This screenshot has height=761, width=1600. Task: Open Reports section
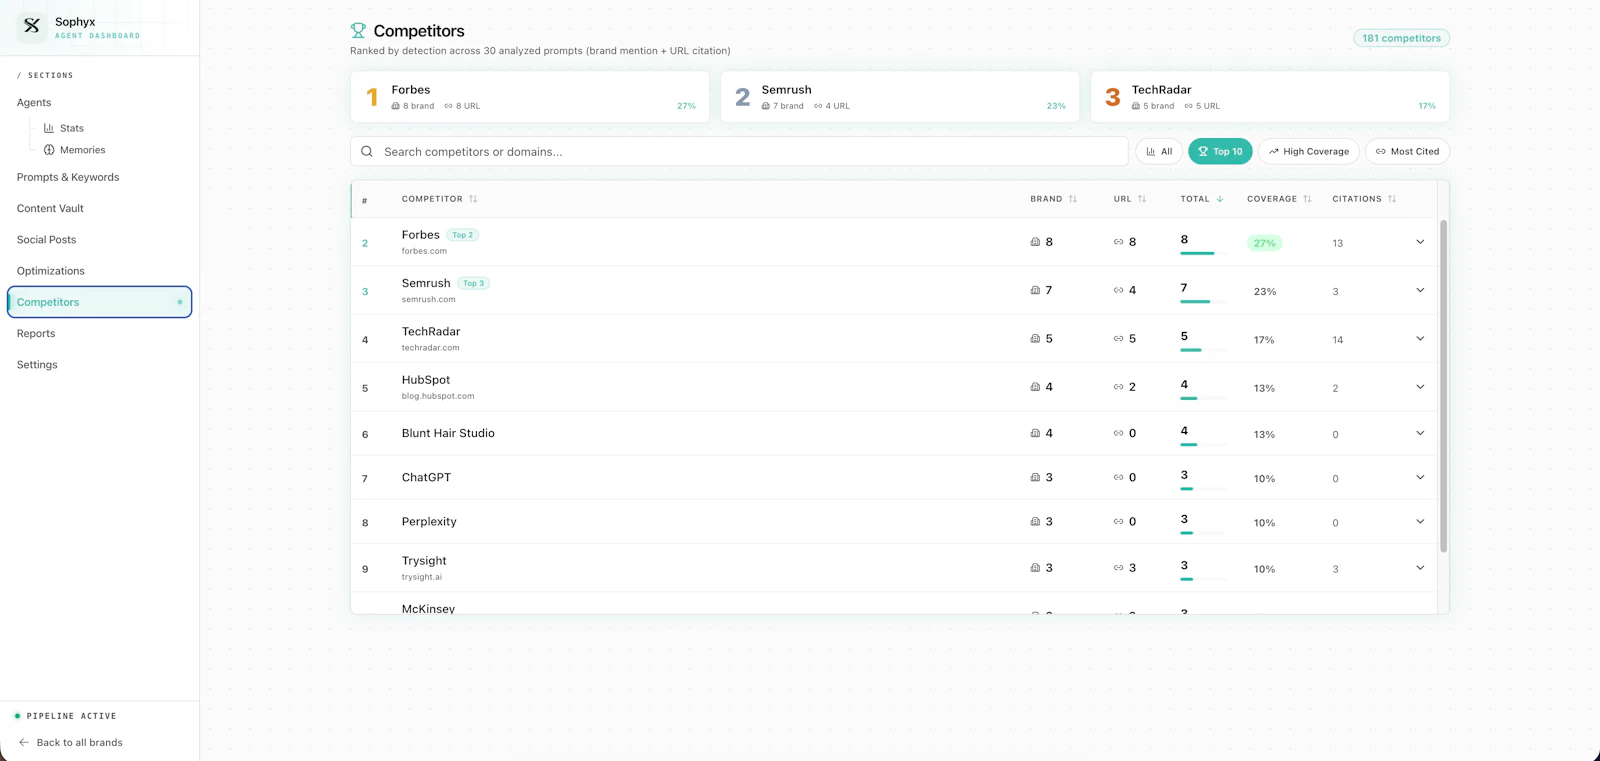[36, 334]
